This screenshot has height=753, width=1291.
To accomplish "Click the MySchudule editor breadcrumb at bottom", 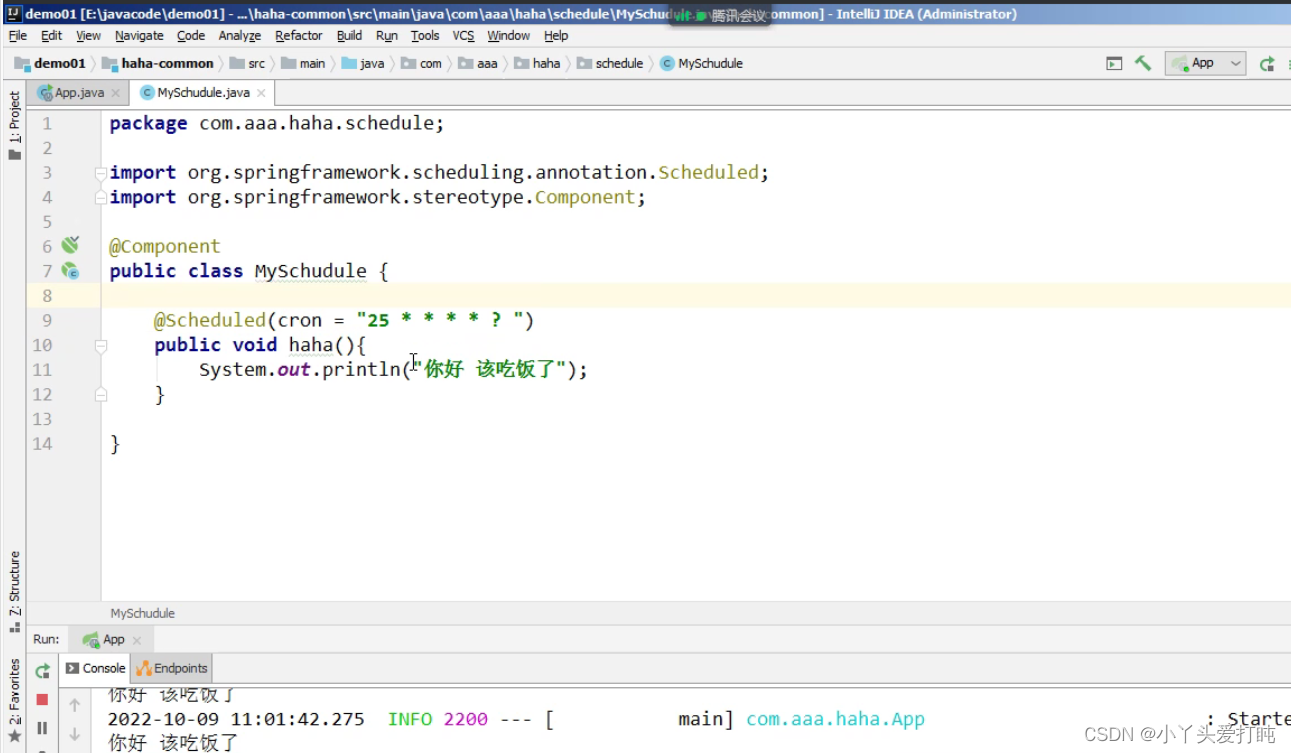I will (x=142, y=613).
